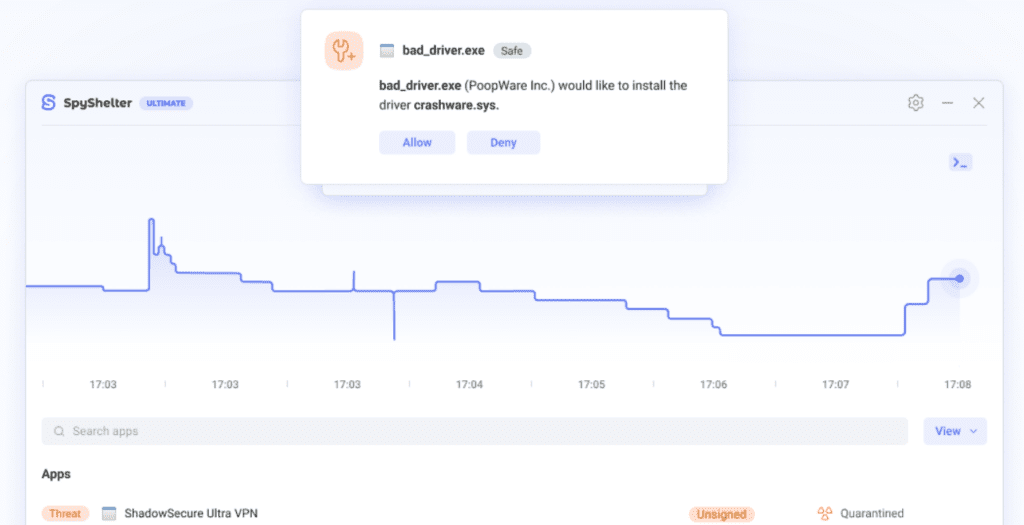1024x525 pixels.
Task: Open SpyShelter settings gear
Action: tap(915, 103)
